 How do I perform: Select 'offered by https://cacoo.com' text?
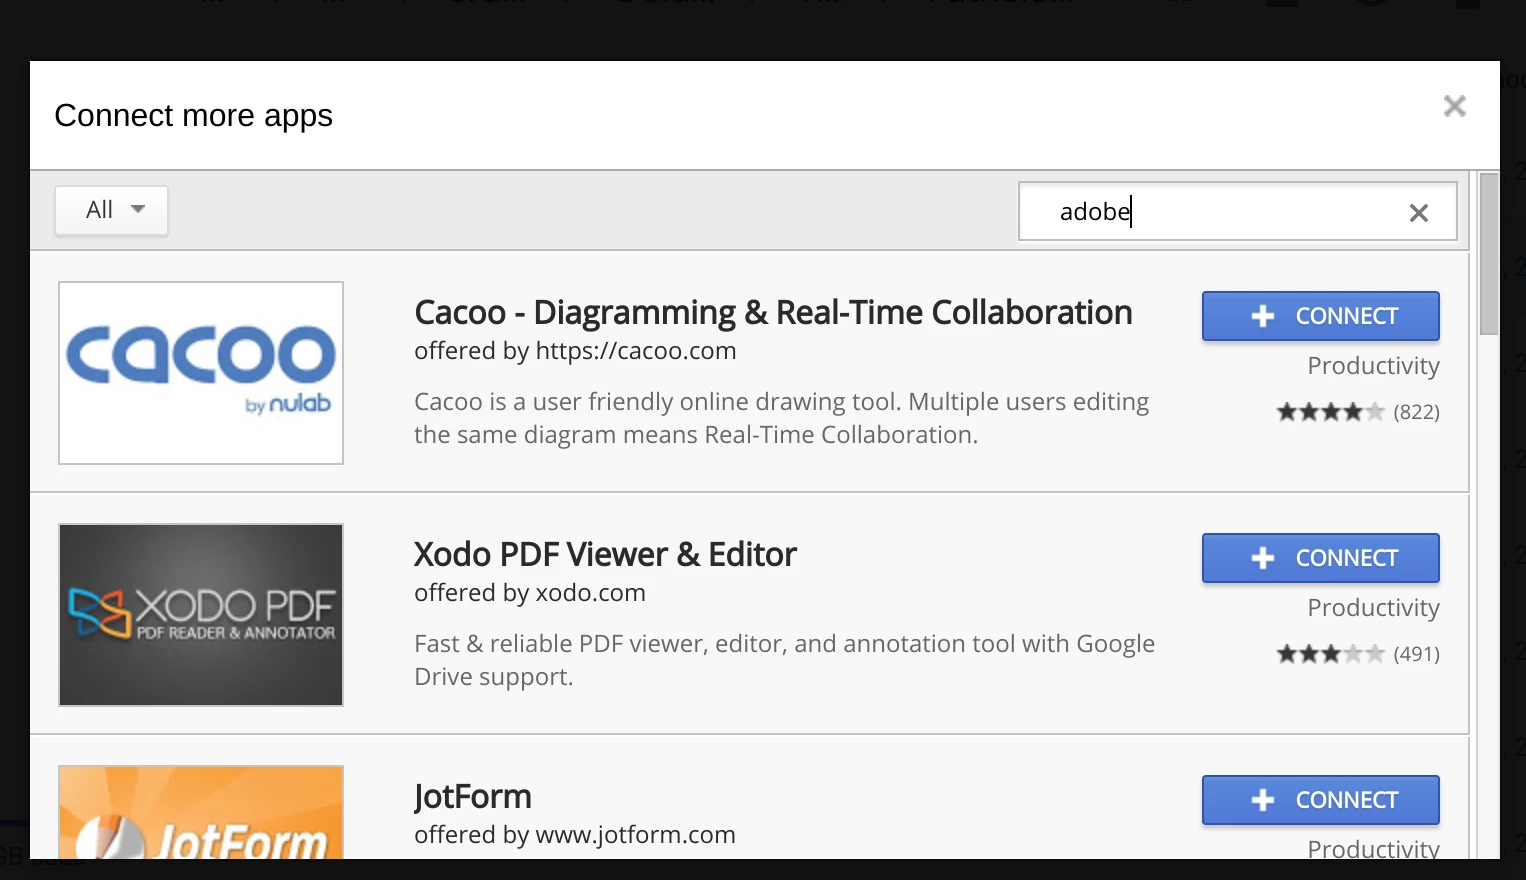pos(575,351)
